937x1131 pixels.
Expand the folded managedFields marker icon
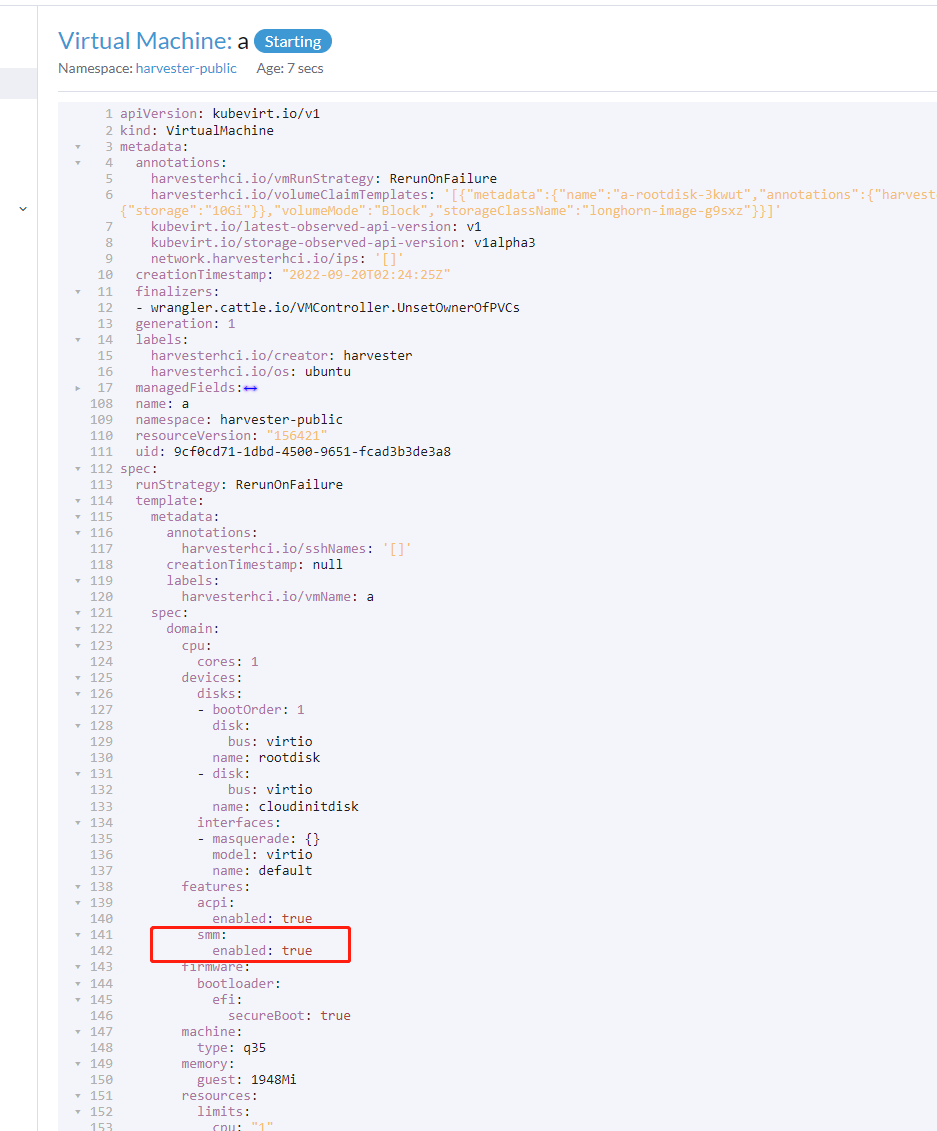click(250, 388)
